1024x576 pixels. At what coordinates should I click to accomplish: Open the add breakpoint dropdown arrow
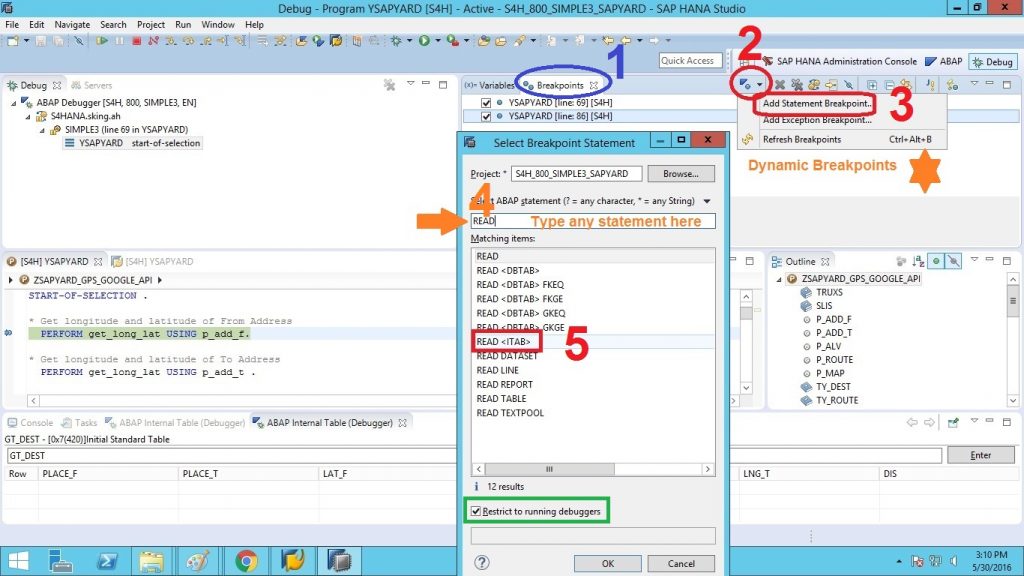tap(759, 85)
